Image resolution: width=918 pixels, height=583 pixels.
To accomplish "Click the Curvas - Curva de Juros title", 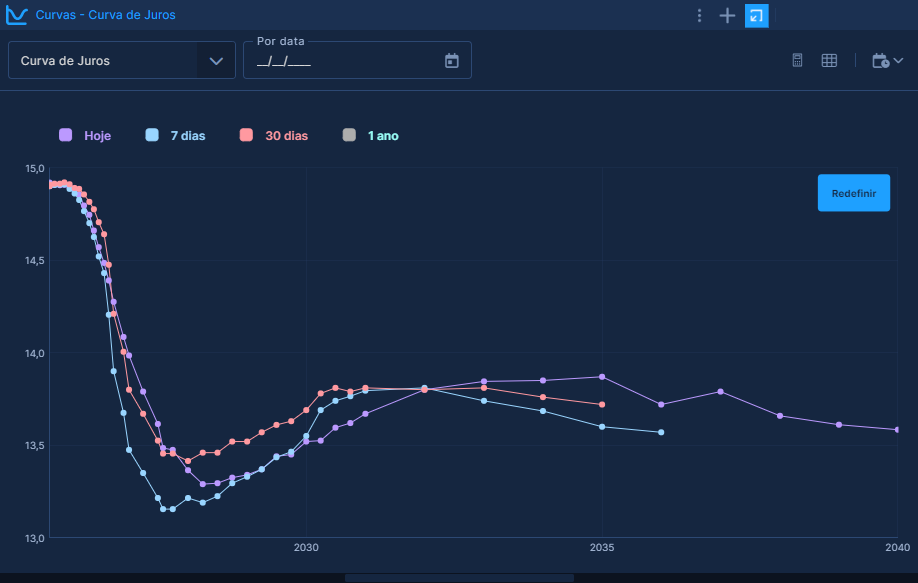I will coord(105,15).
